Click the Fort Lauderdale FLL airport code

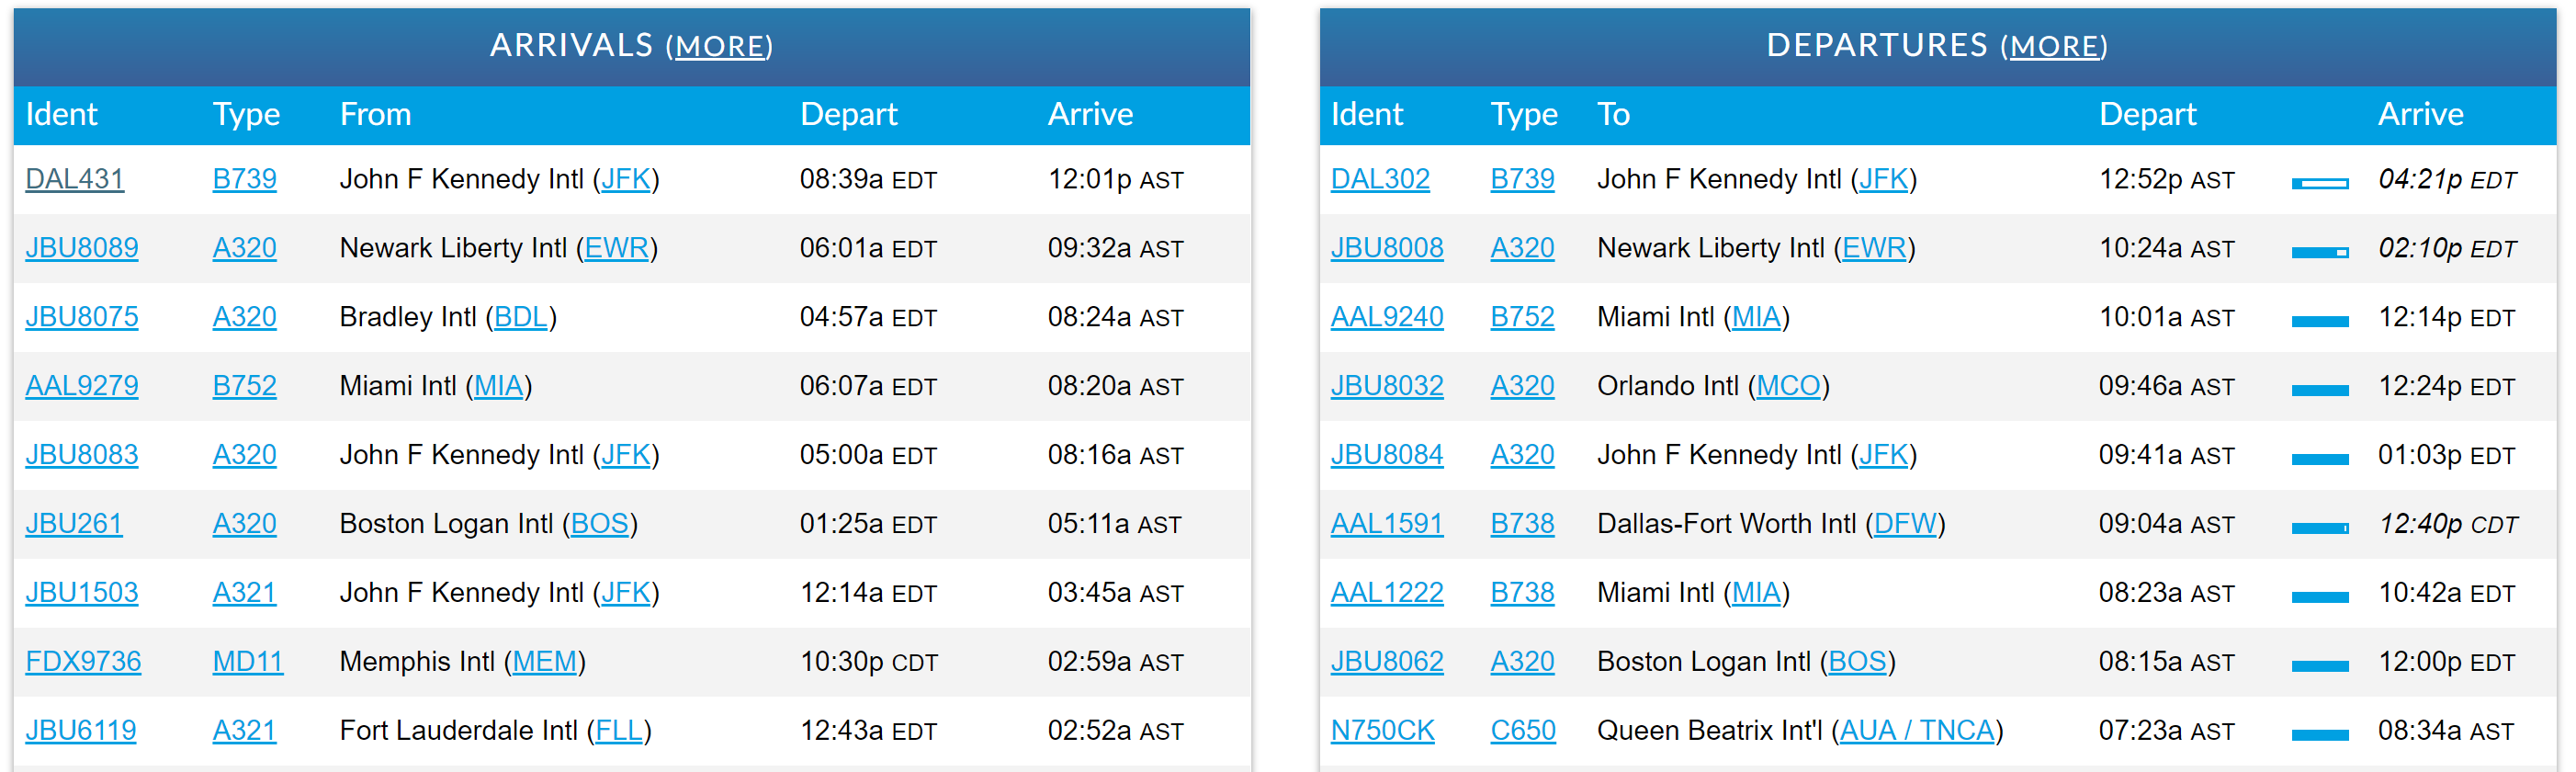(x=618, y=730)
